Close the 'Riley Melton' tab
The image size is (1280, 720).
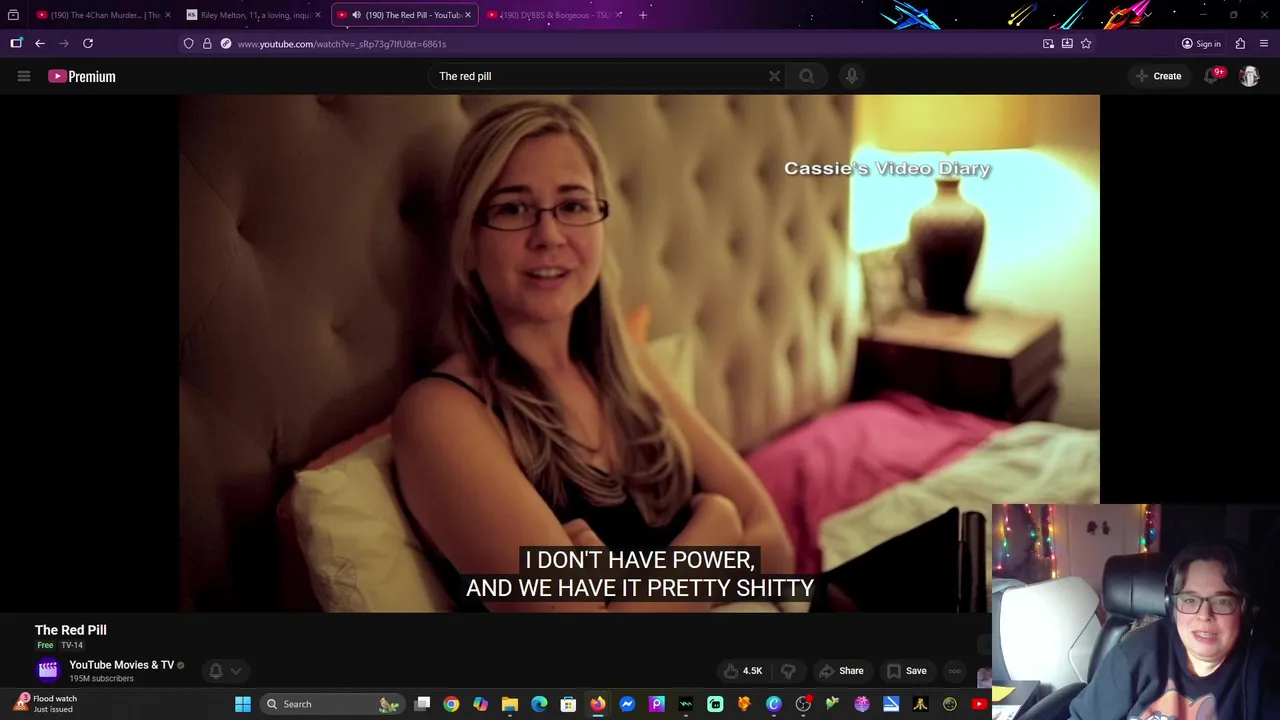318,15
